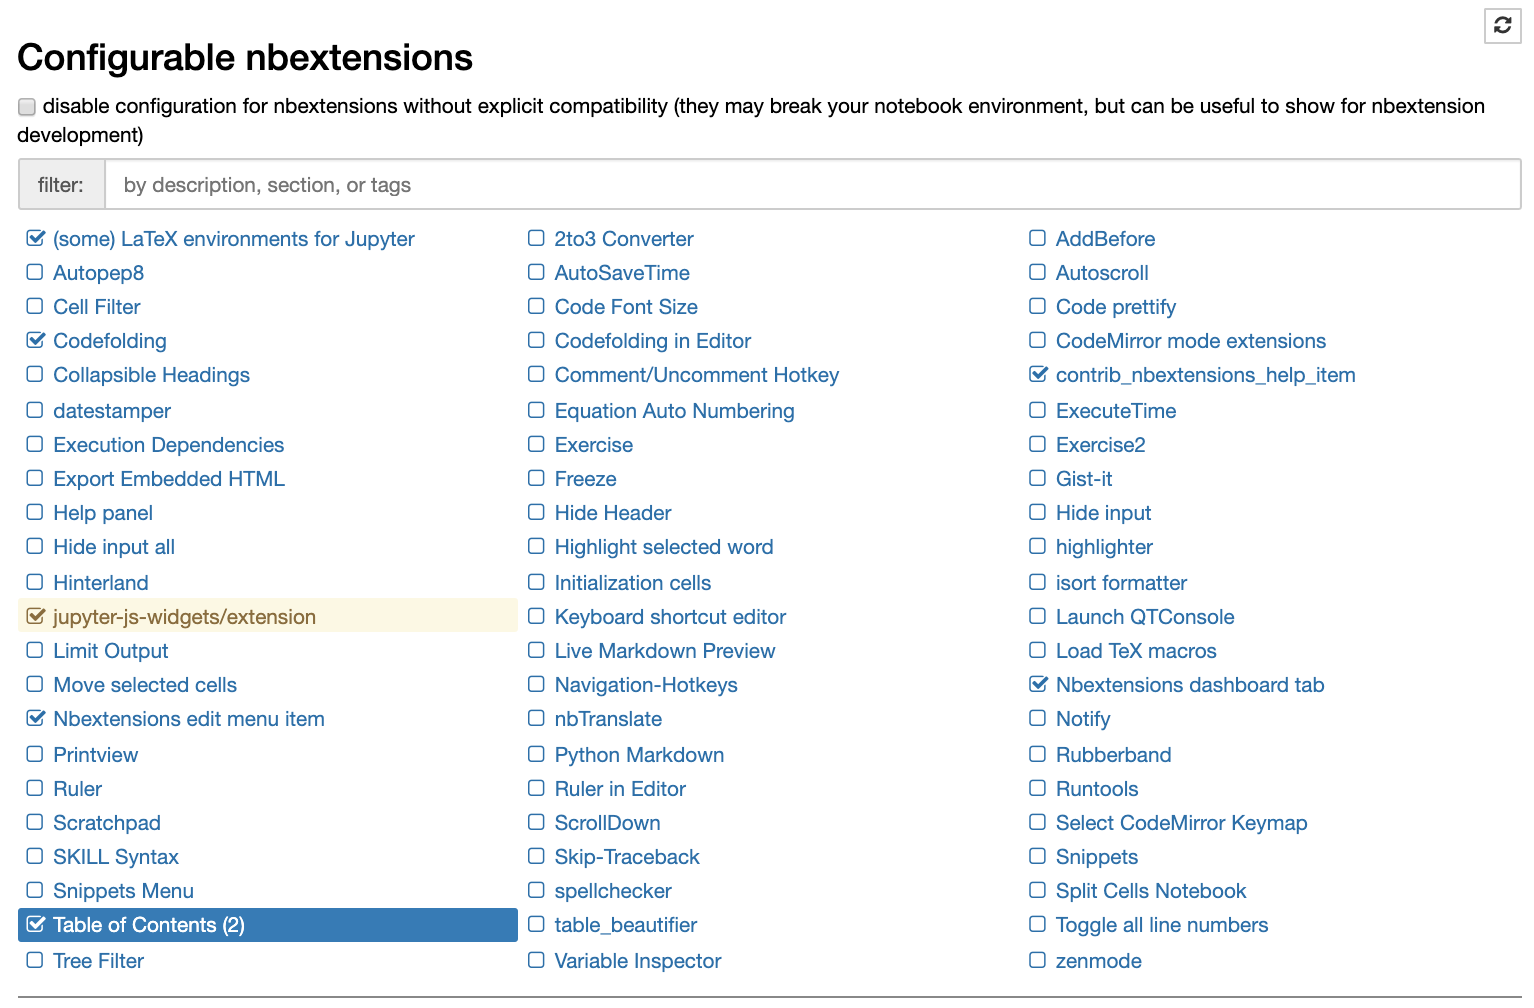Screen dimensions: 1534x1008
Task: Open the Snippets Menu extension
Action: point(124,891)
